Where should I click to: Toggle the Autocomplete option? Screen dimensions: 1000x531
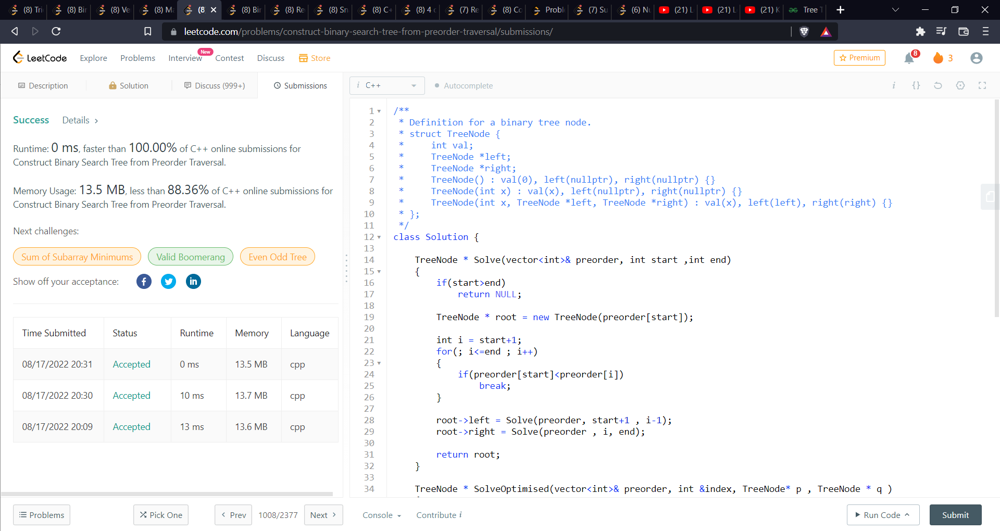464,86
